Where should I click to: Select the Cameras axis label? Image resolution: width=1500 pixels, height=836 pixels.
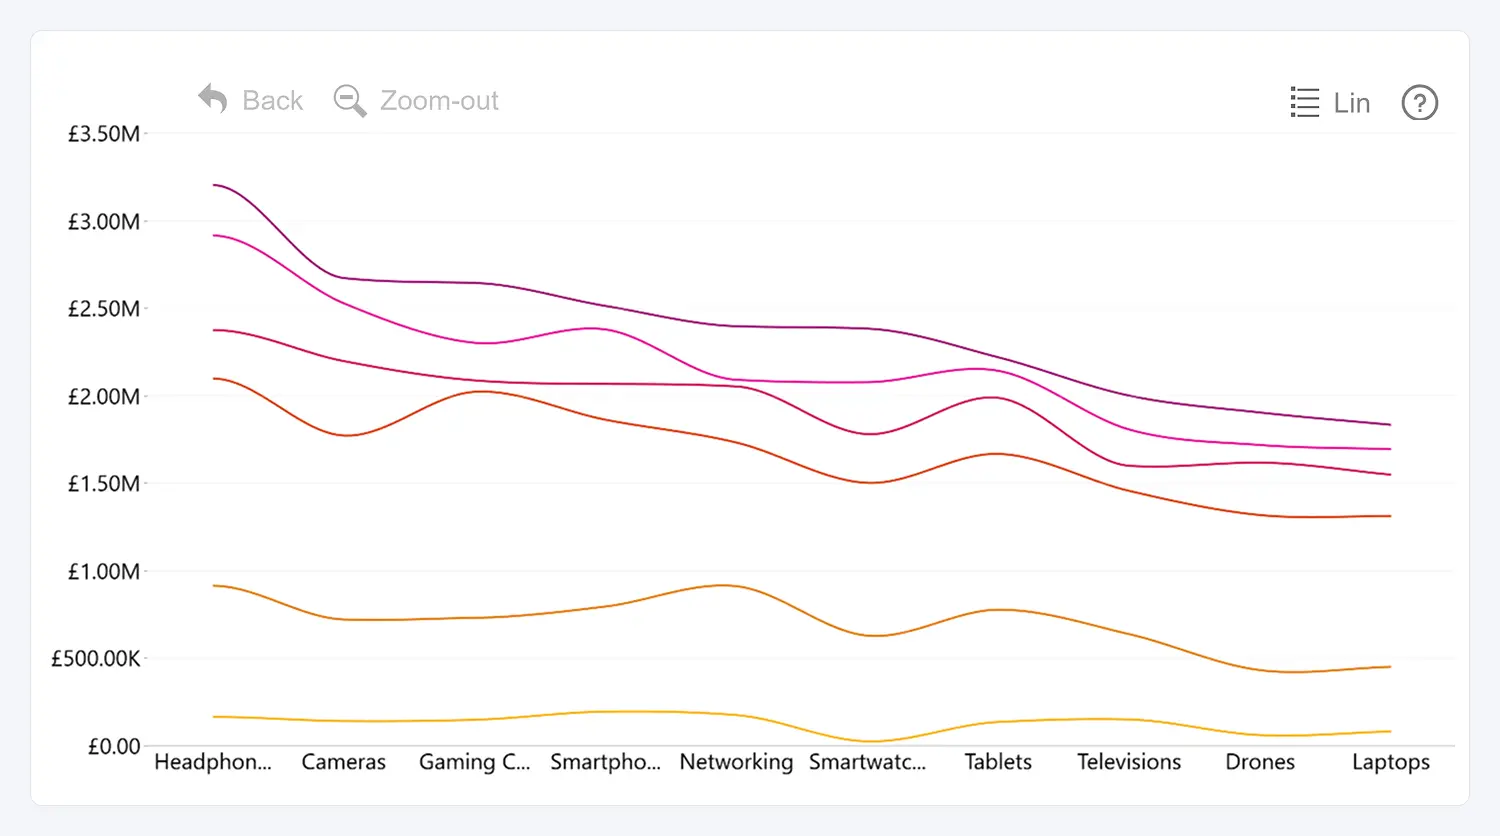[344, 762]
